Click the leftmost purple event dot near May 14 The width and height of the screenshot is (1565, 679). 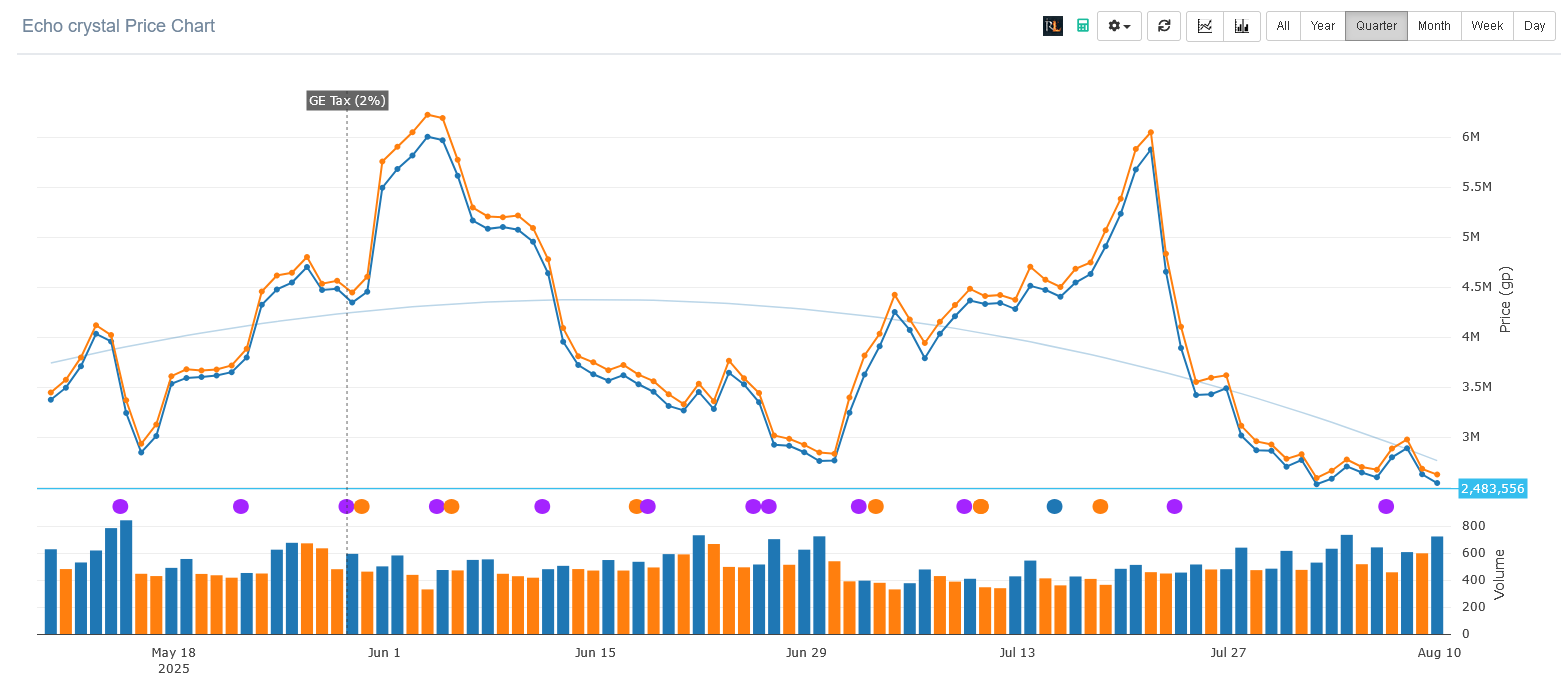(x=120, y=506)
